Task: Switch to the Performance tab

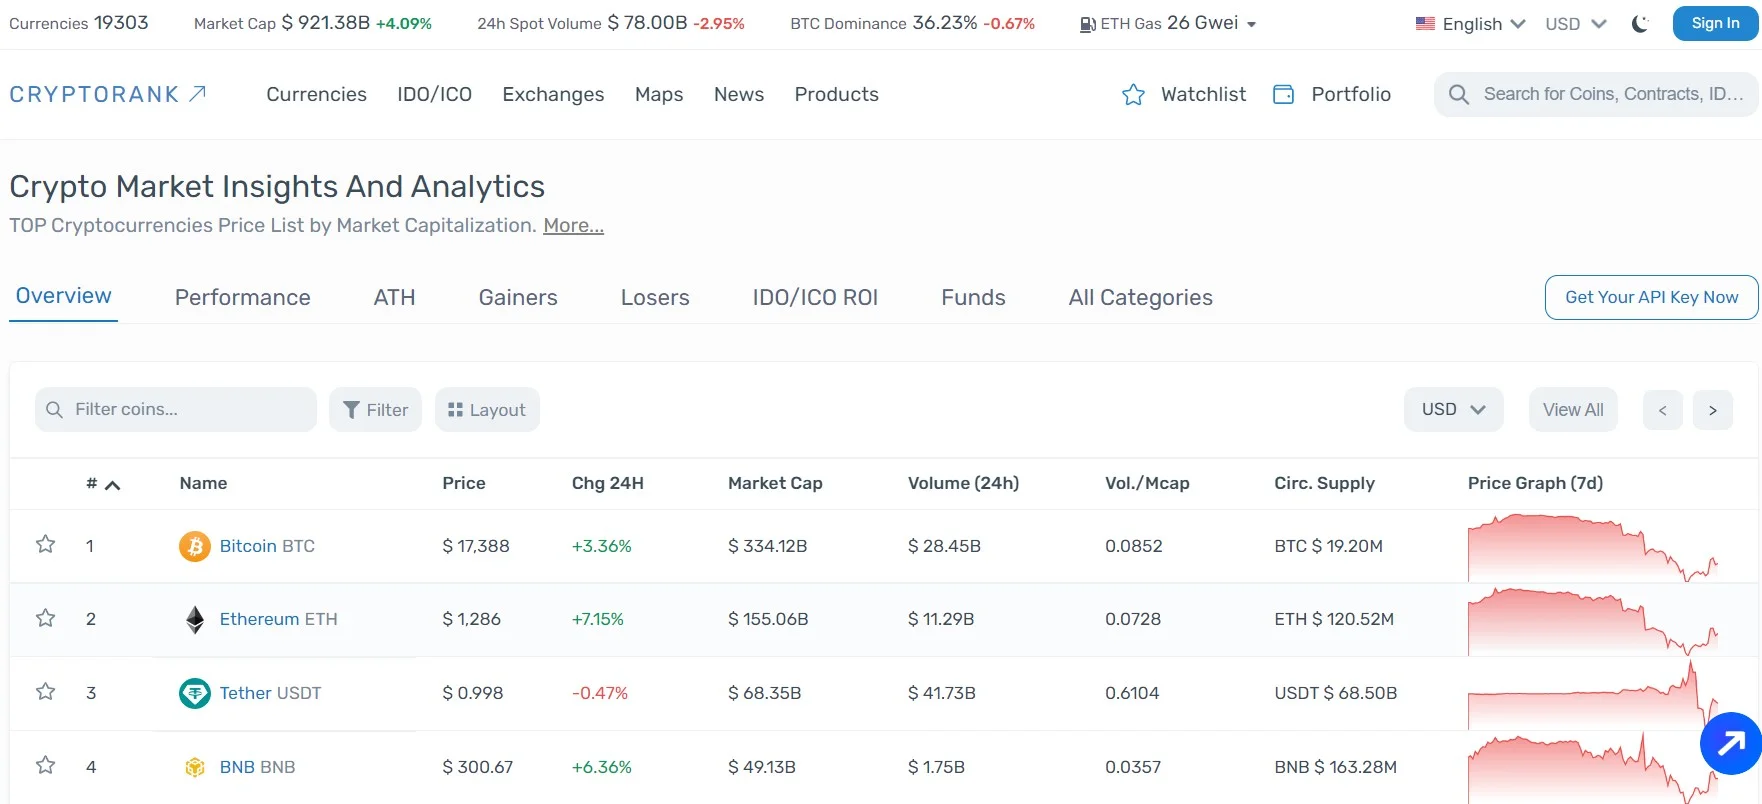Action: 242,297
